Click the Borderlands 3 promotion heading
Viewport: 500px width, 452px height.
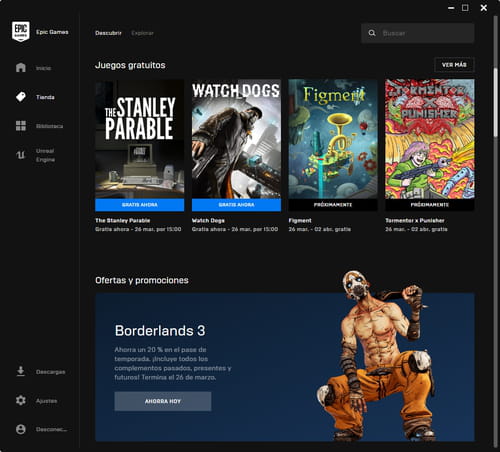160,331
